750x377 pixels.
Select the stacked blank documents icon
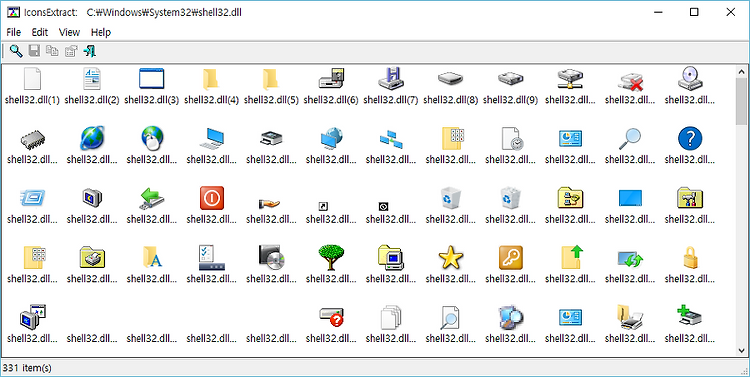pos(391,318)
